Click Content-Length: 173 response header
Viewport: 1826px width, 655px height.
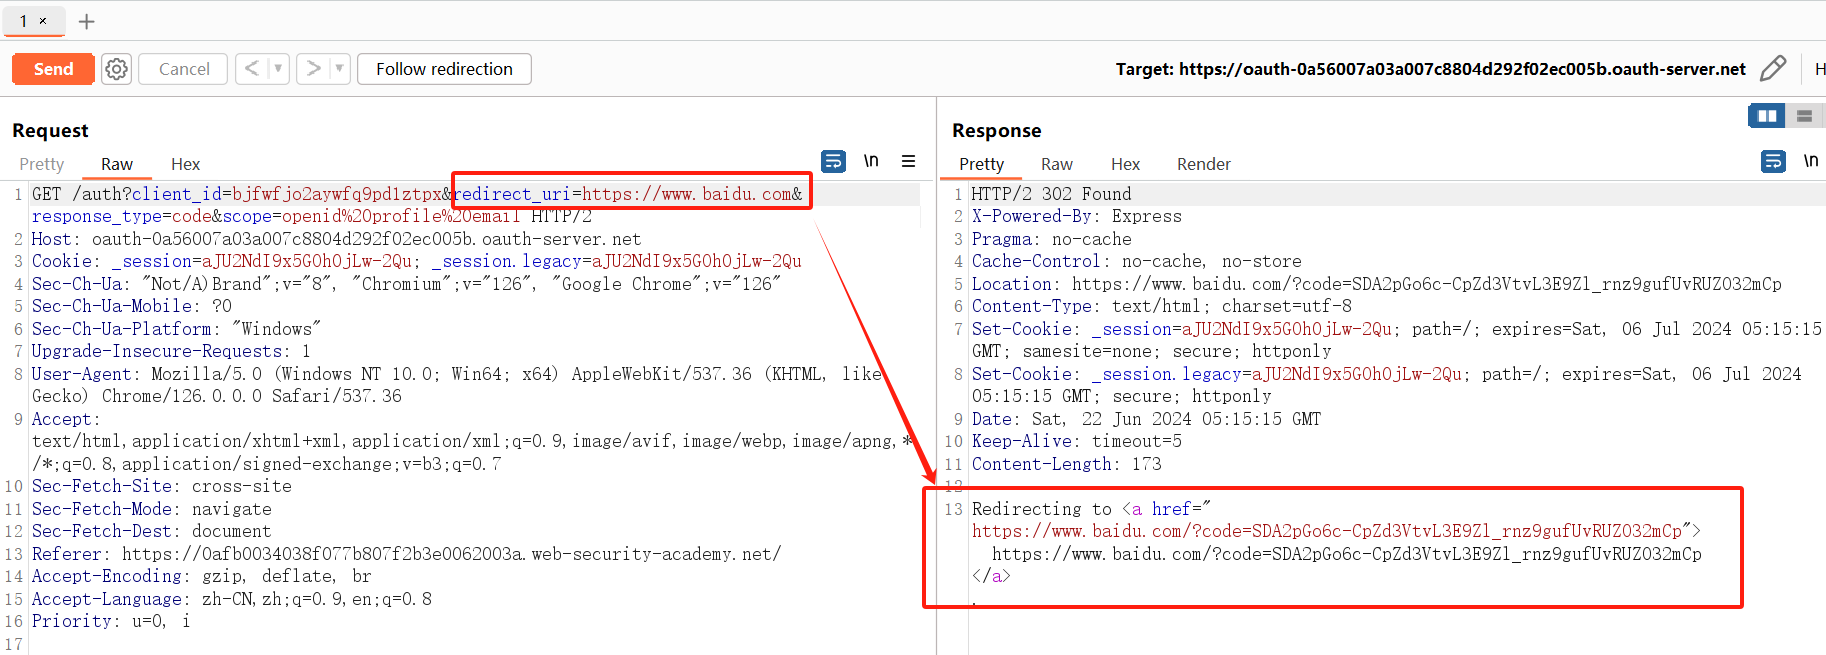[1066, 464]
